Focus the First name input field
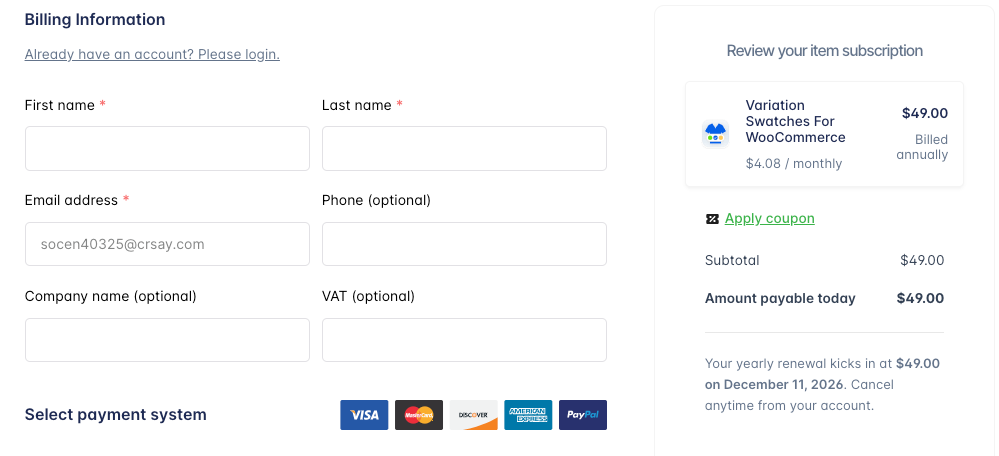This screenshot has width=999, height=456. [167, 149]
